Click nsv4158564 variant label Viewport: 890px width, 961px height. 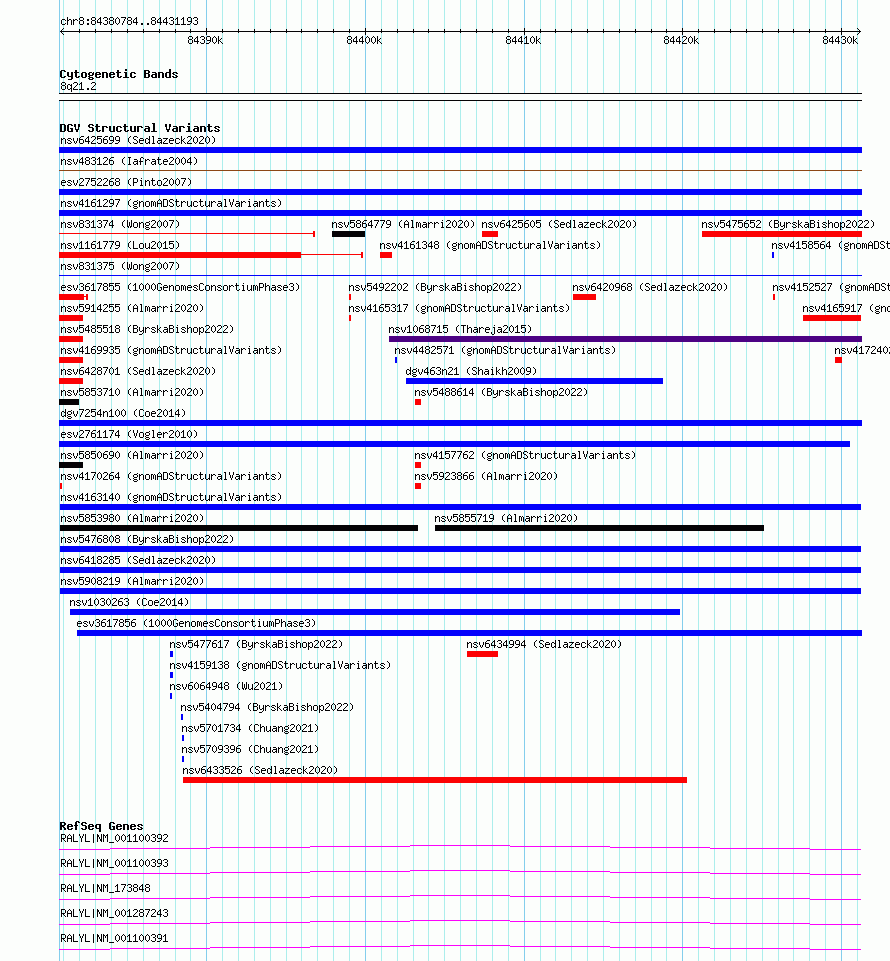(831, 245)
